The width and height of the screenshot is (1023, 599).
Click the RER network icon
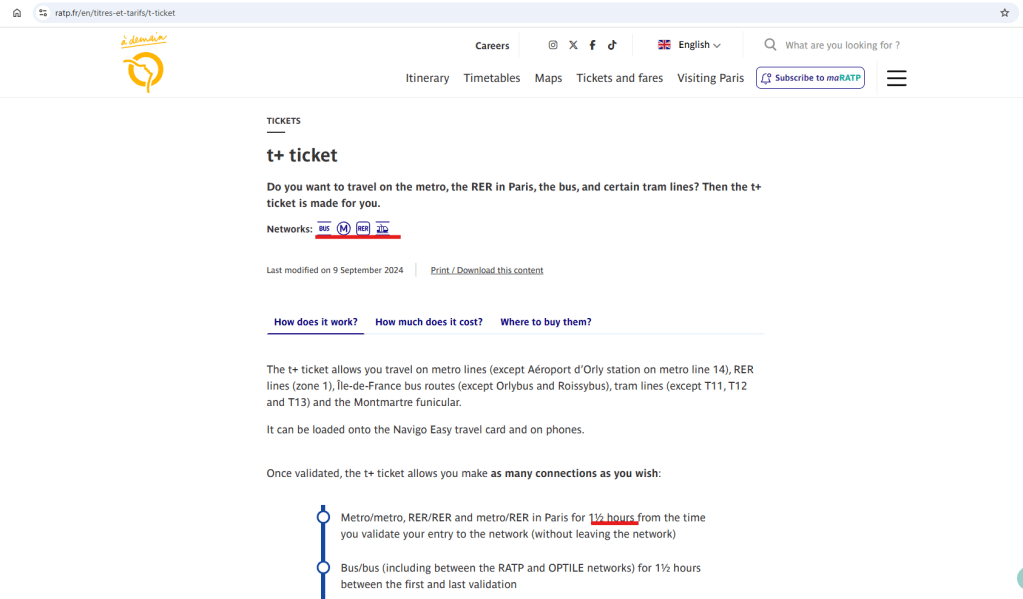(363, 228)
